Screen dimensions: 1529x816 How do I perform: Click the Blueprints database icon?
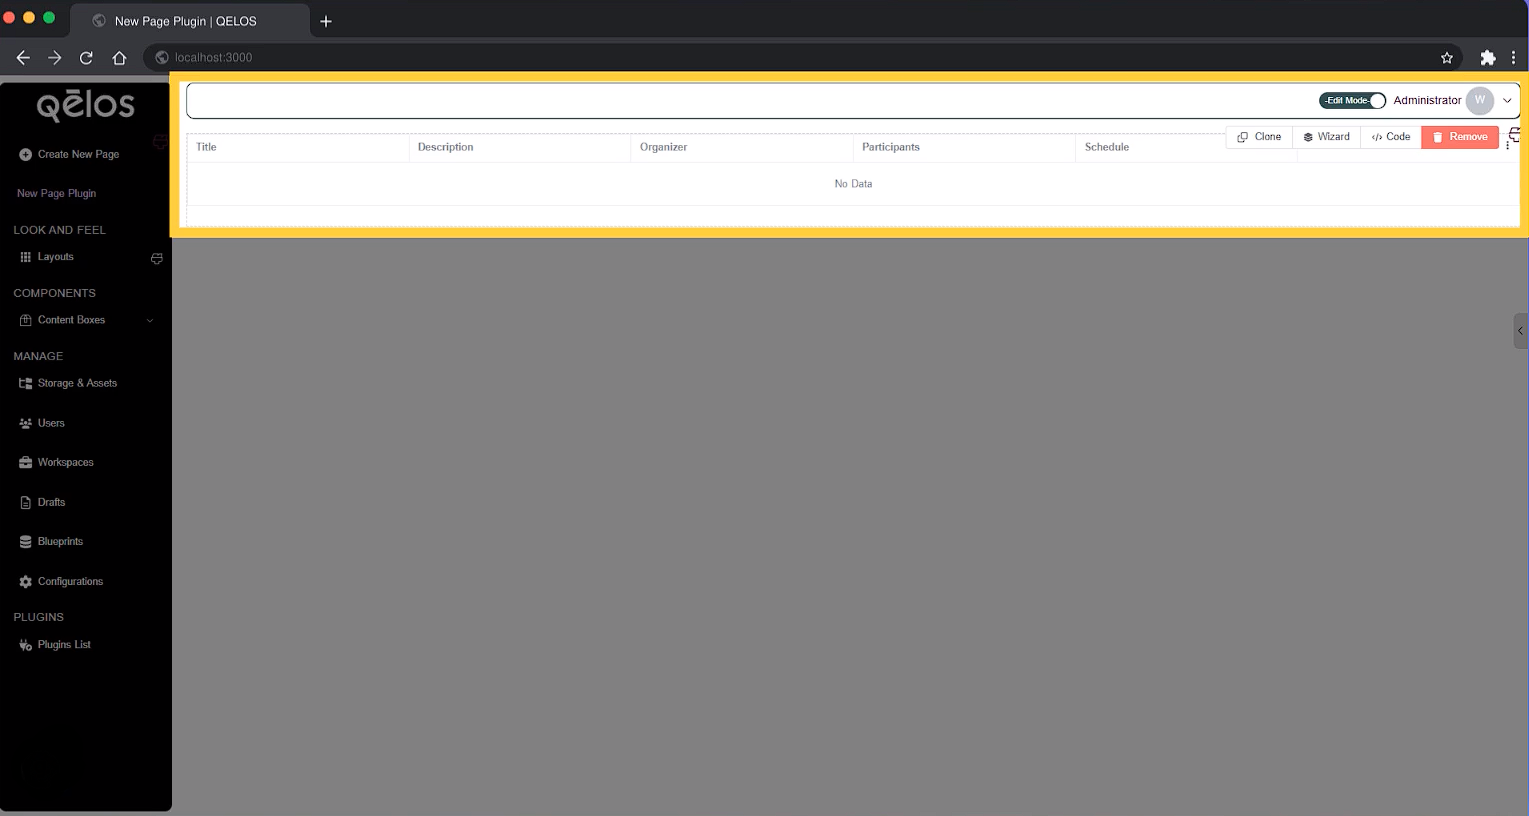click(26, 541)
